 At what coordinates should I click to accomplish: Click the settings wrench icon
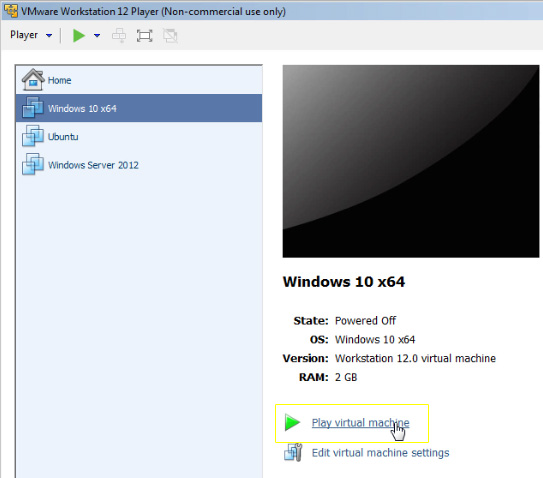293,452
